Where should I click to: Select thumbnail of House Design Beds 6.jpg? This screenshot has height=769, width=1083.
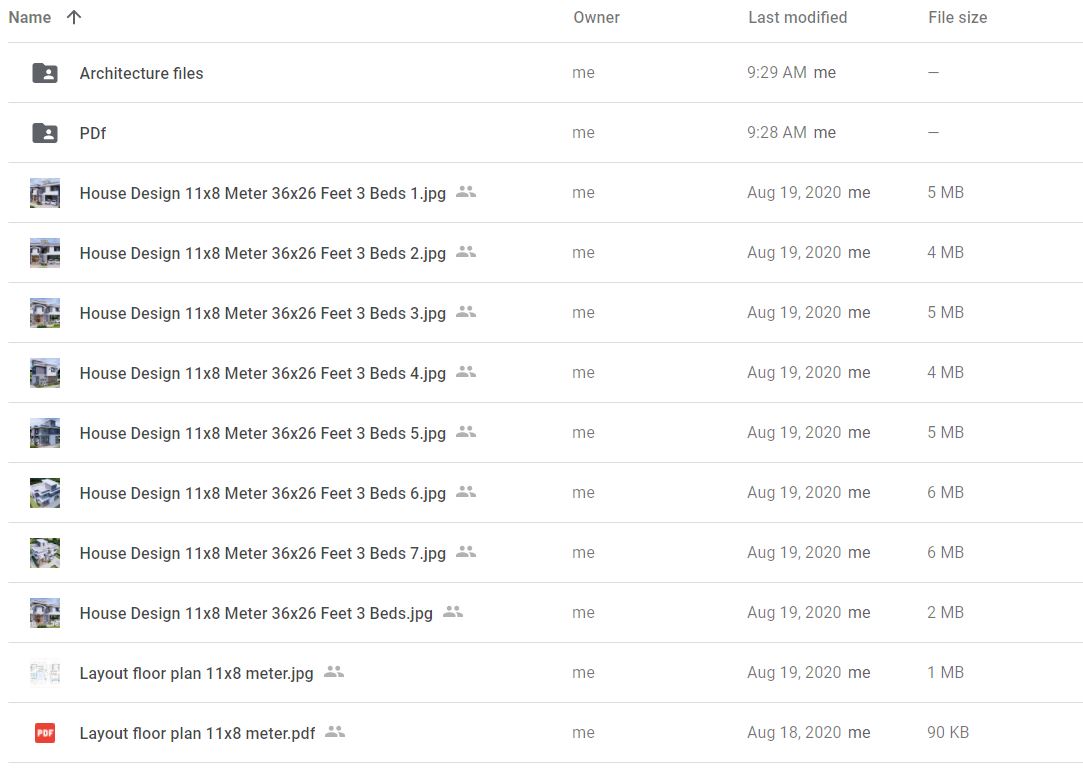(x=45, y=493)
